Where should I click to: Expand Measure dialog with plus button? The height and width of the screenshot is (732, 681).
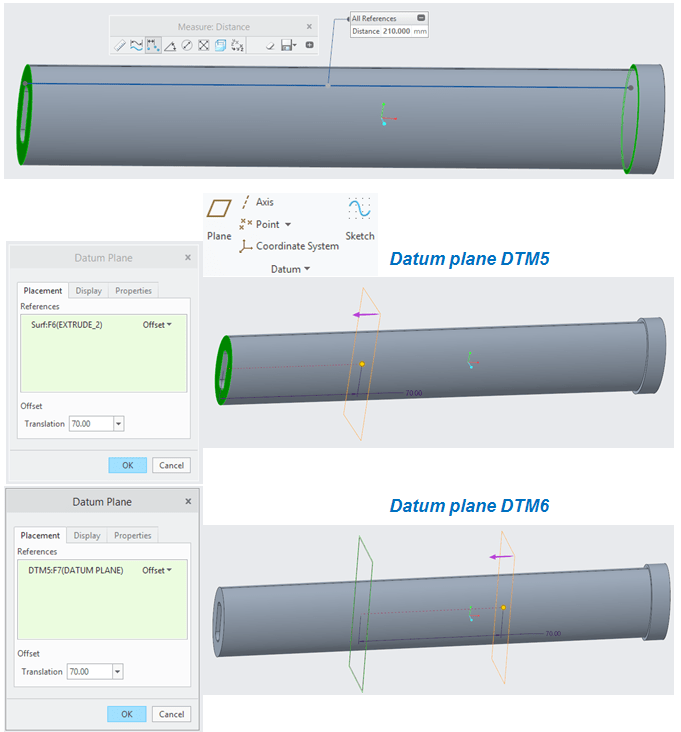(x=309, y=45)
